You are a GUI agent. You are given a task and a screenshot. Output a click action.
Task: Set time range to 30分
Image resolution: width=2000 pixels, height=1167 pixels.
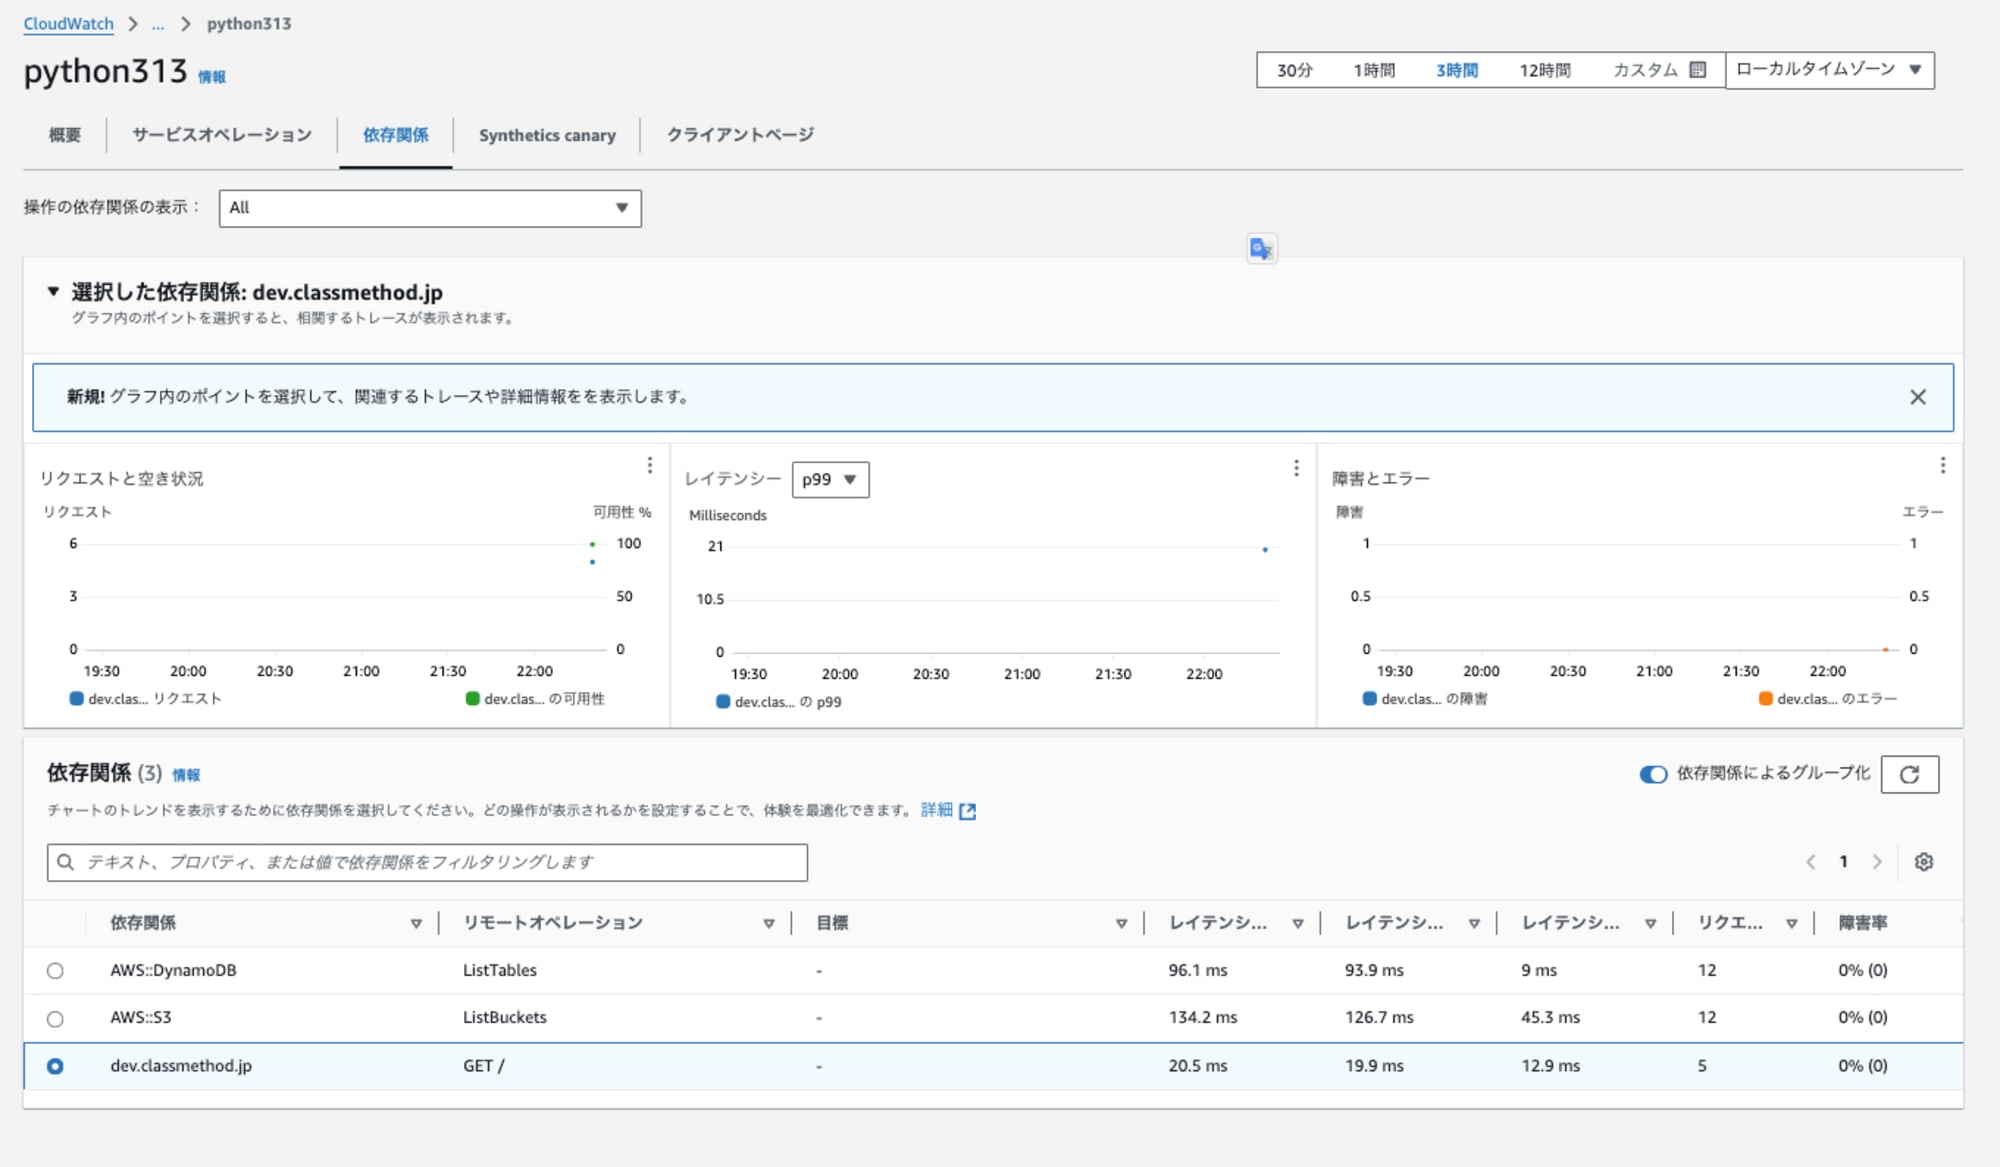(1295, 70)
